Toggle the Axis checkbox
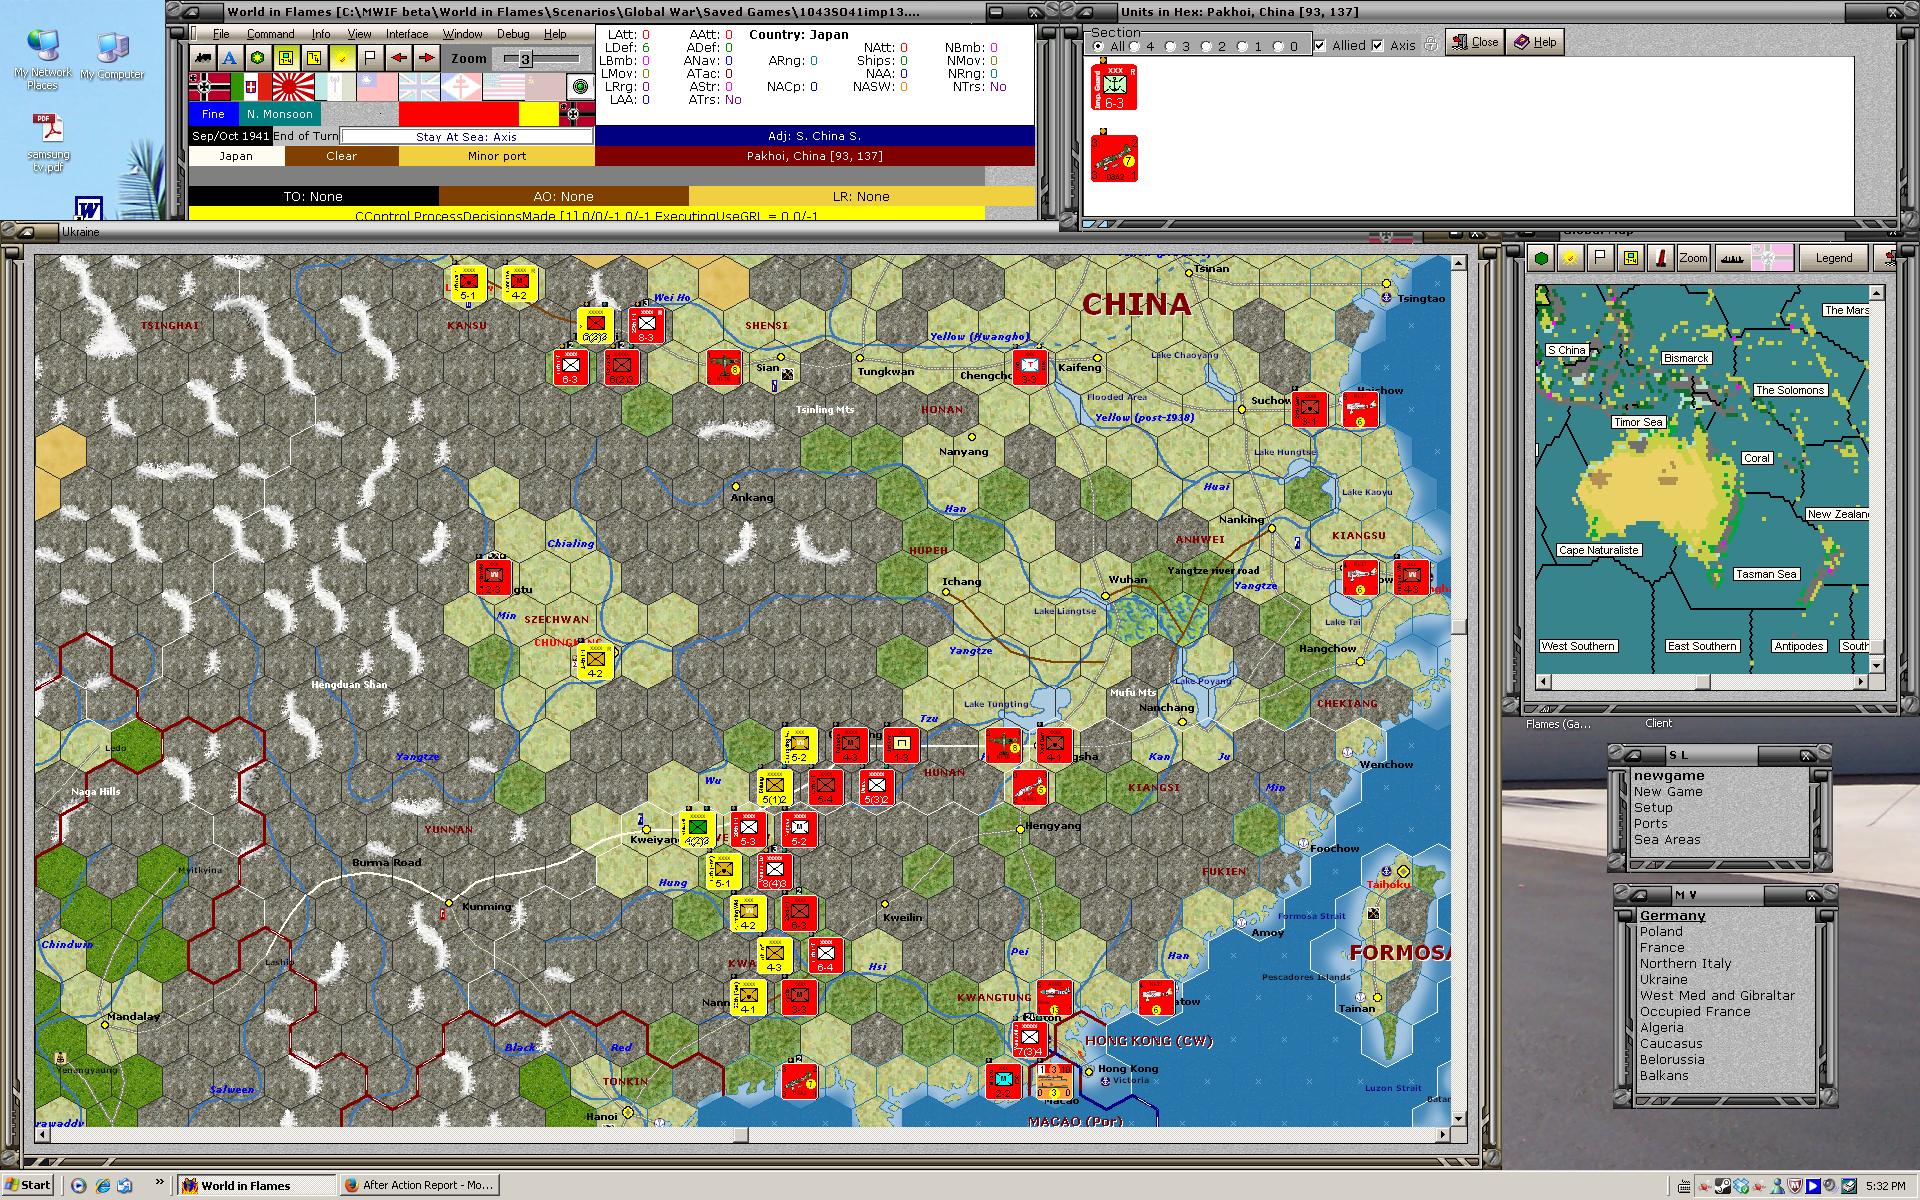This screenshot has height=1200, width=1920. (x=1378, y=46)
